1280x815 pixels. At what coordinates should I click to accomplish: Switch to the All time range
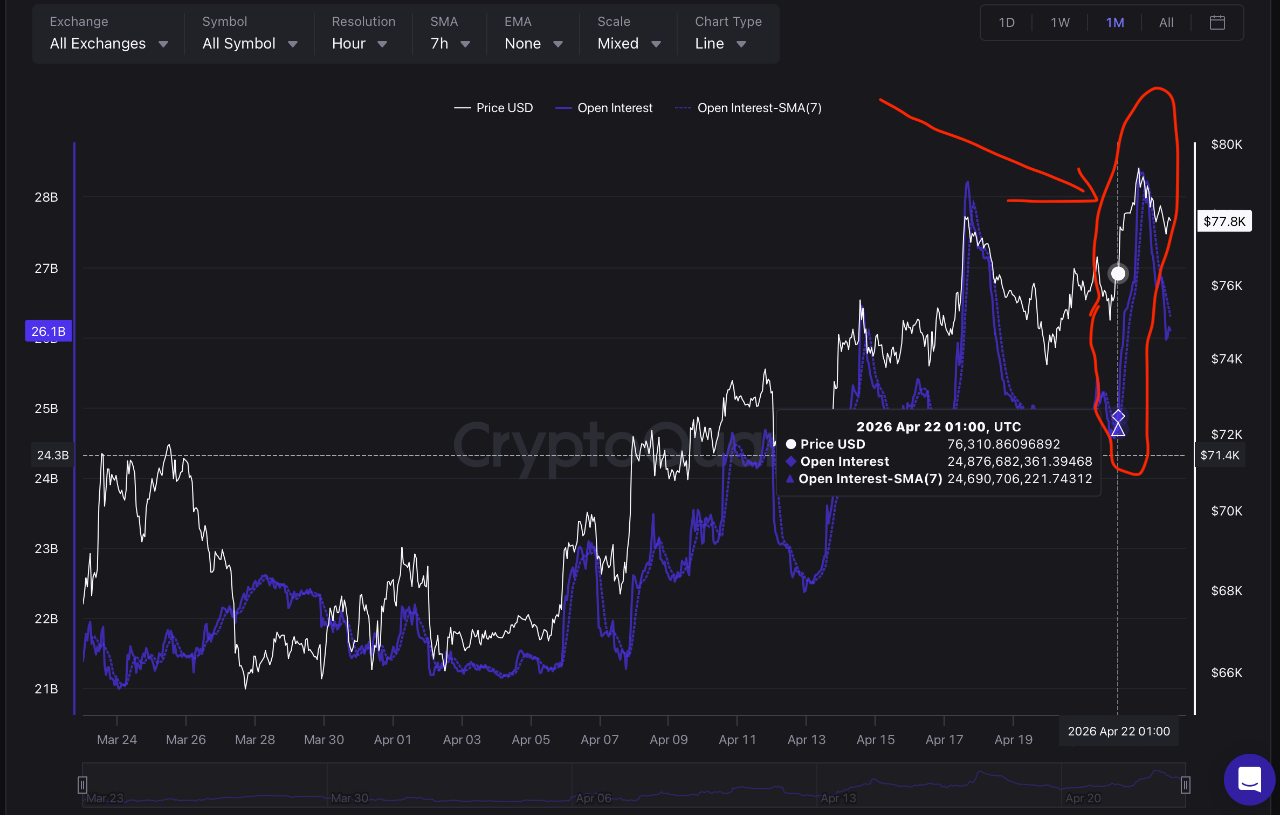pos(1166,22)
